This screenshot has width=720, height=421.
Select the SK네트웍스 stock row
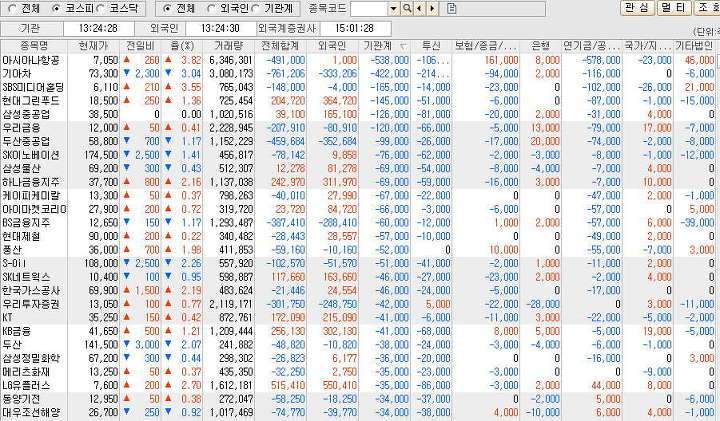pyautogui.click(x=357, y=277)
